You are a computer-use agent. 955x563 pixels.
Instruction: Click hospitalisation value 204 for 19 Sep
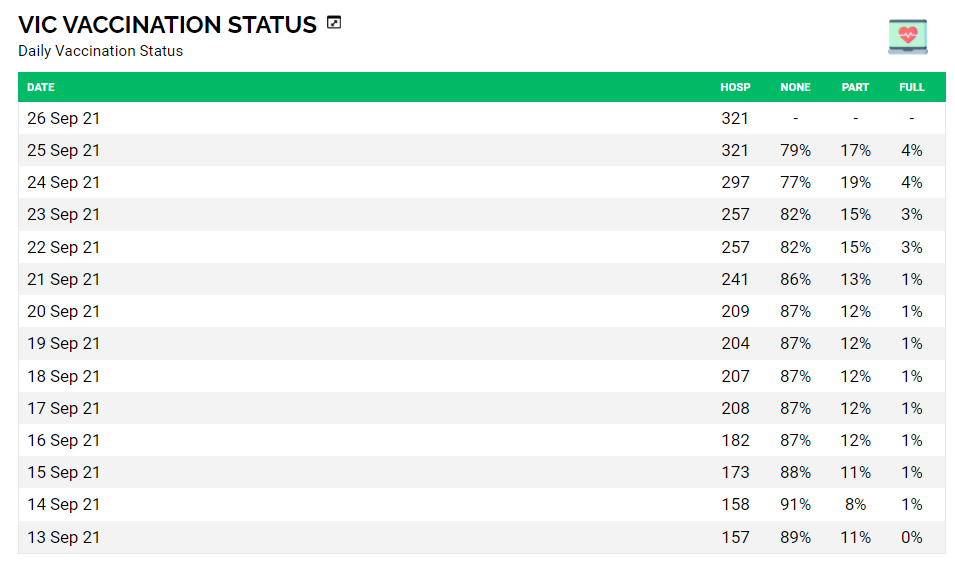735,343
